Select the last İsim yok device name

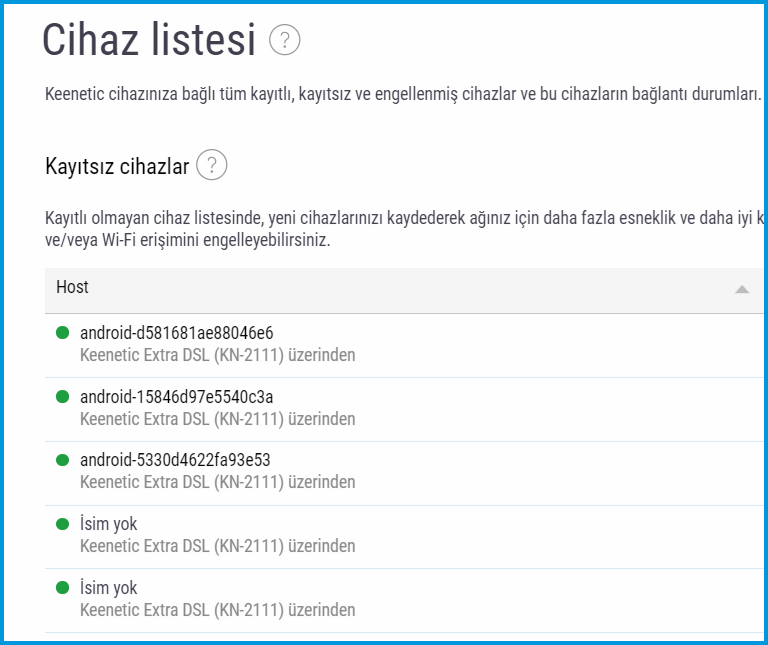point(108,588)
